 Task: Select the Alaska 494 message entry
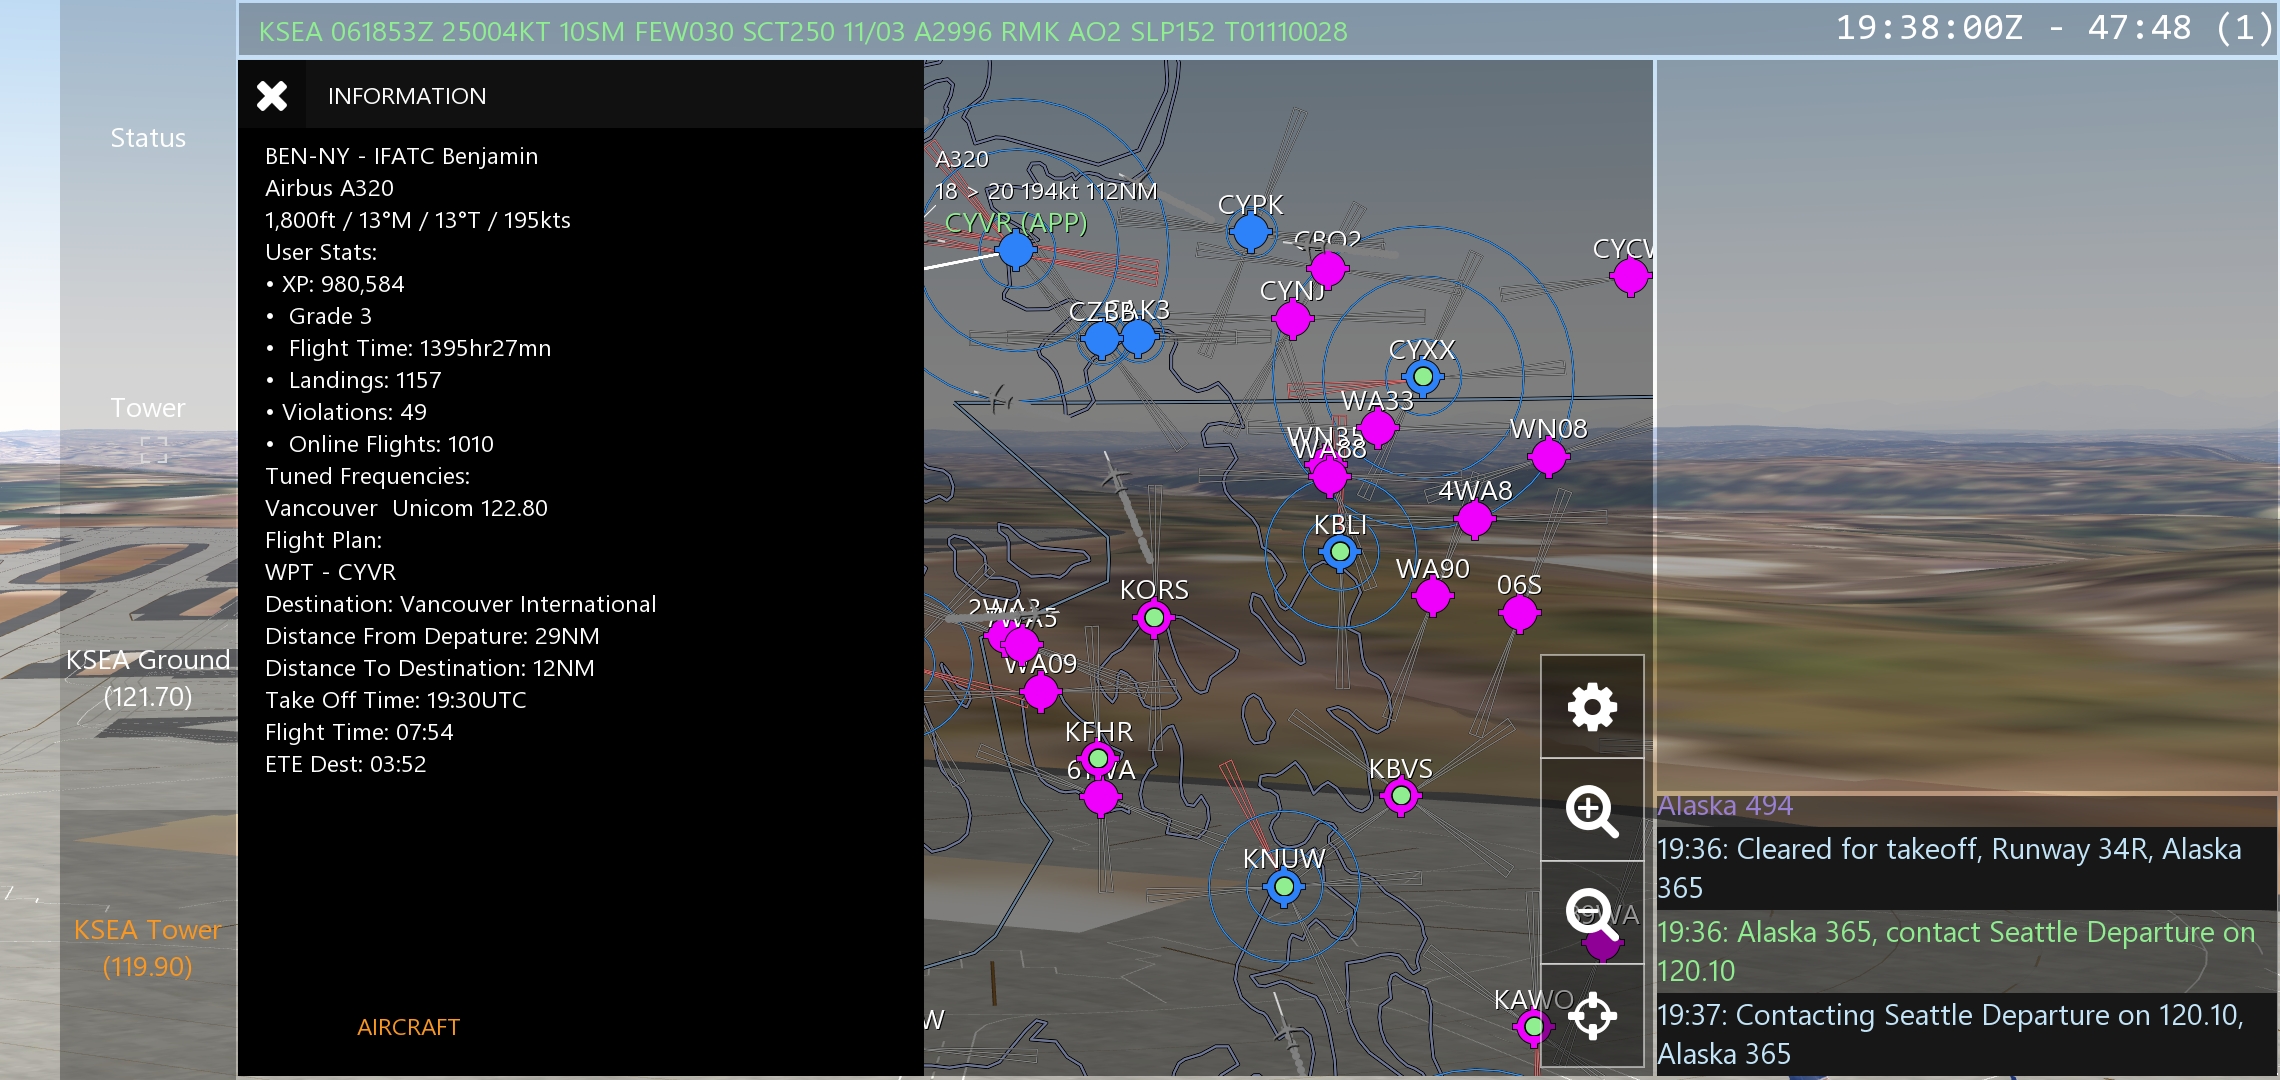point(1725,806)
